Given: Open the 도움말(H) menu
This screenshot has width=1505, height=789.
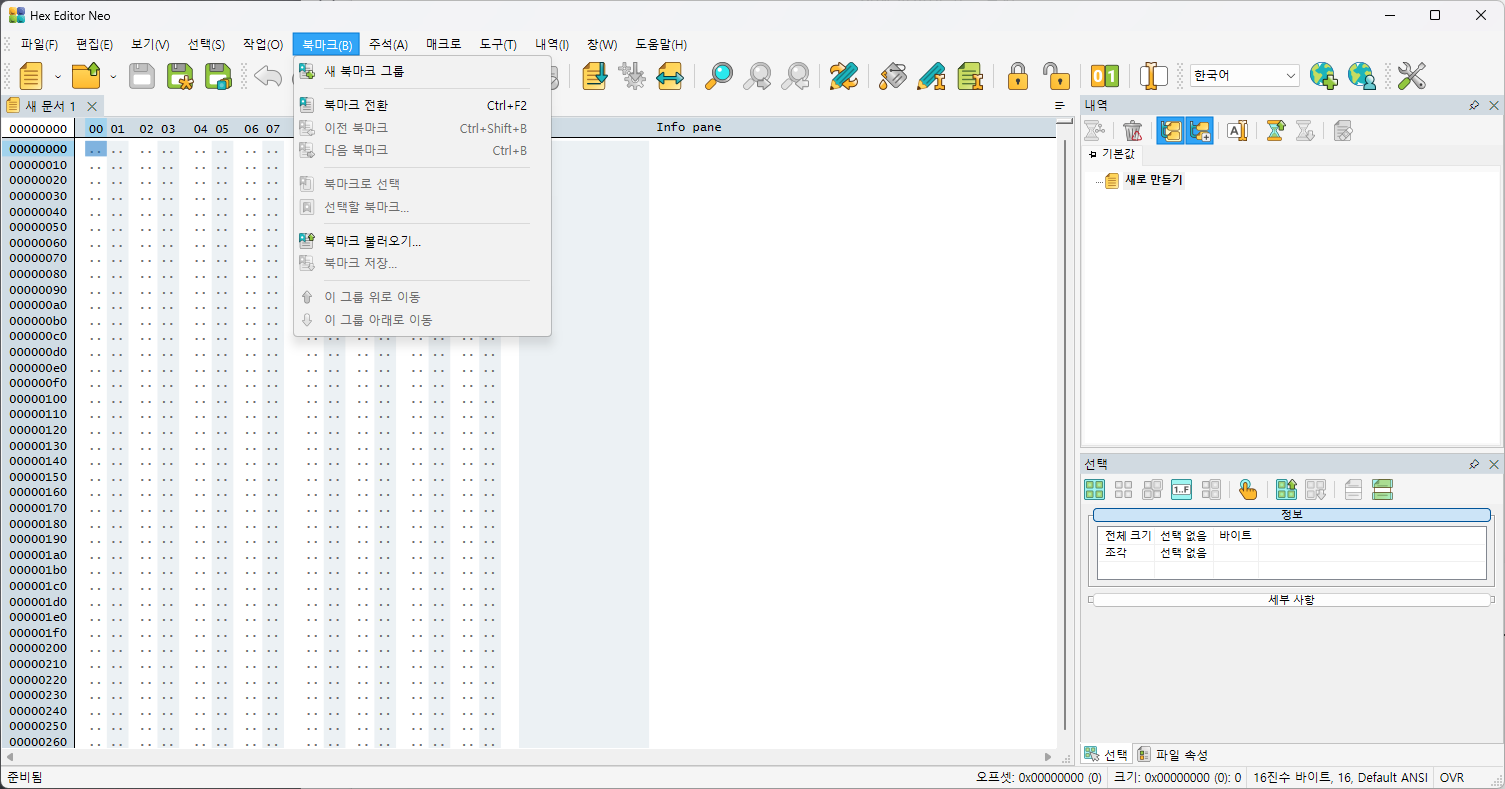Looking at the screenshot, I should pyautogui.click(x=661, y=44).
